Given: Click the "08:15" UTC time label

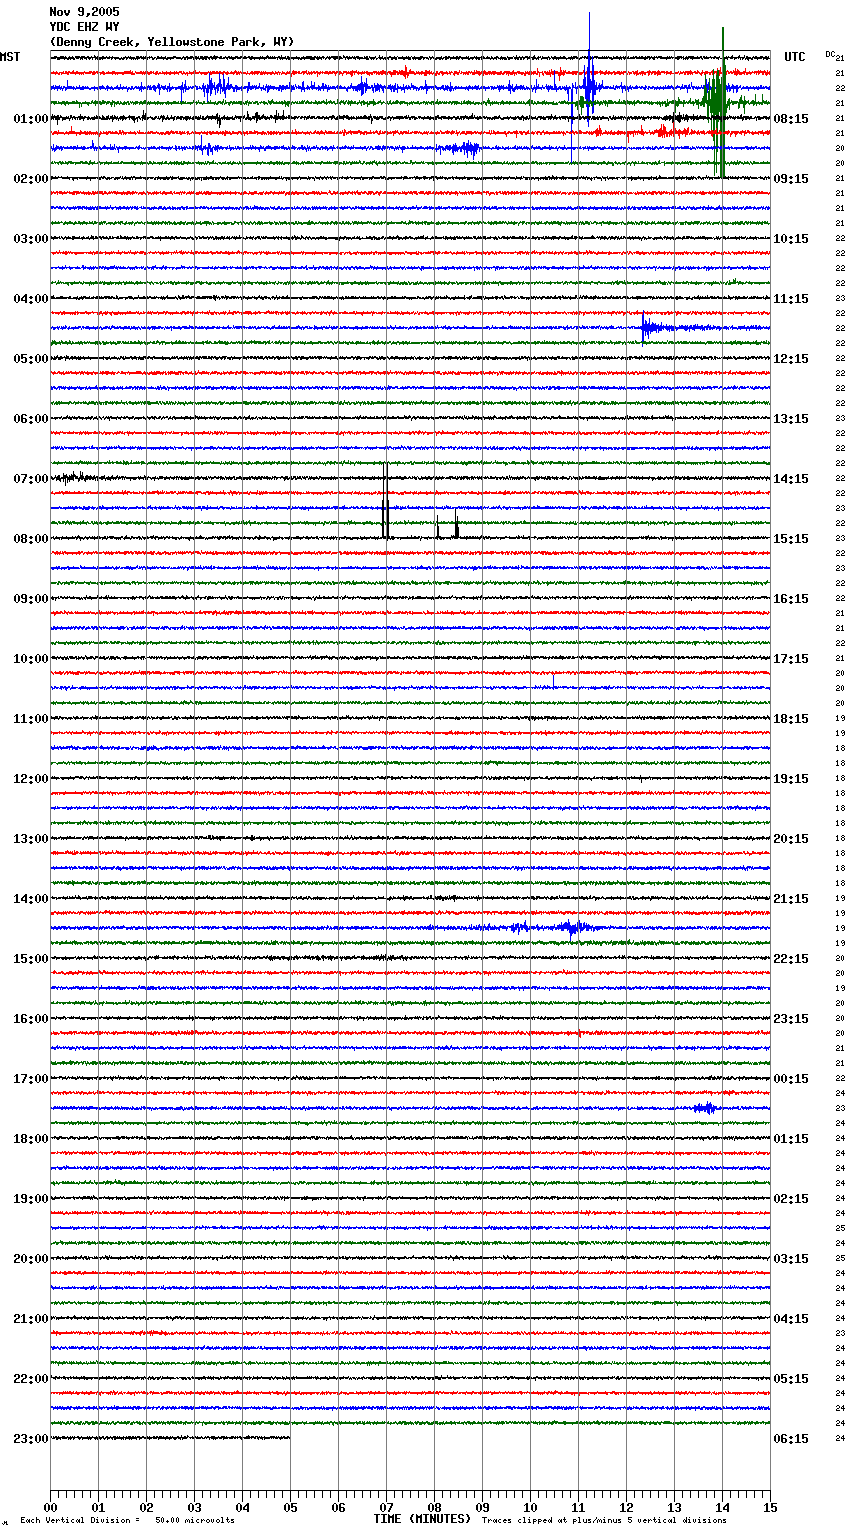Looking at the screenshot, I should (791, 119).
